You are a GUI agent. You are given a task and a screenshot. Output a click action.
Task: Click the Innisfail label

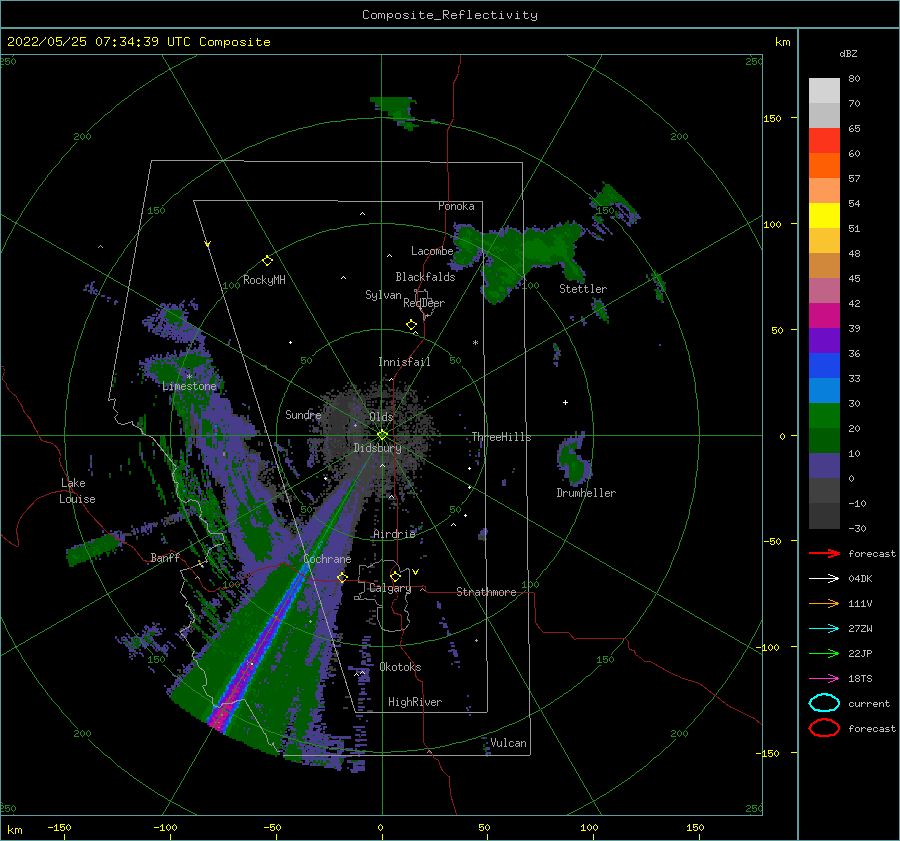[404, 362]
